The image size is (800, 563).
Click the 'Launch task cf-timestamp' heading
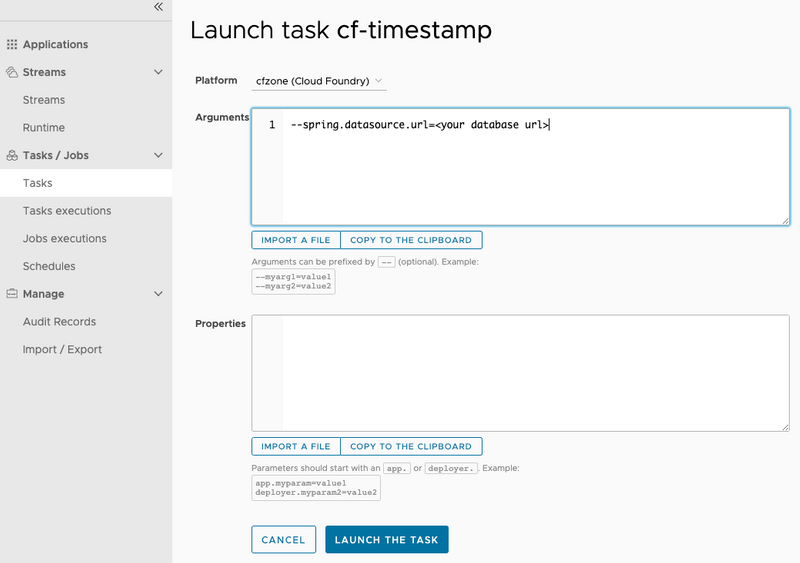[341, 30]
